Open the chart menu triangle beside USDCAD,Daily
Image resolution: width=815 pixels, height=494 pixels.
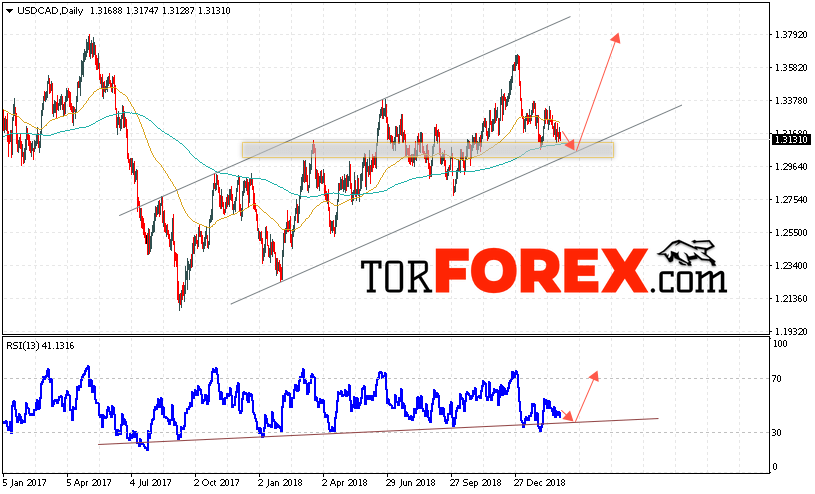[9, 11]
